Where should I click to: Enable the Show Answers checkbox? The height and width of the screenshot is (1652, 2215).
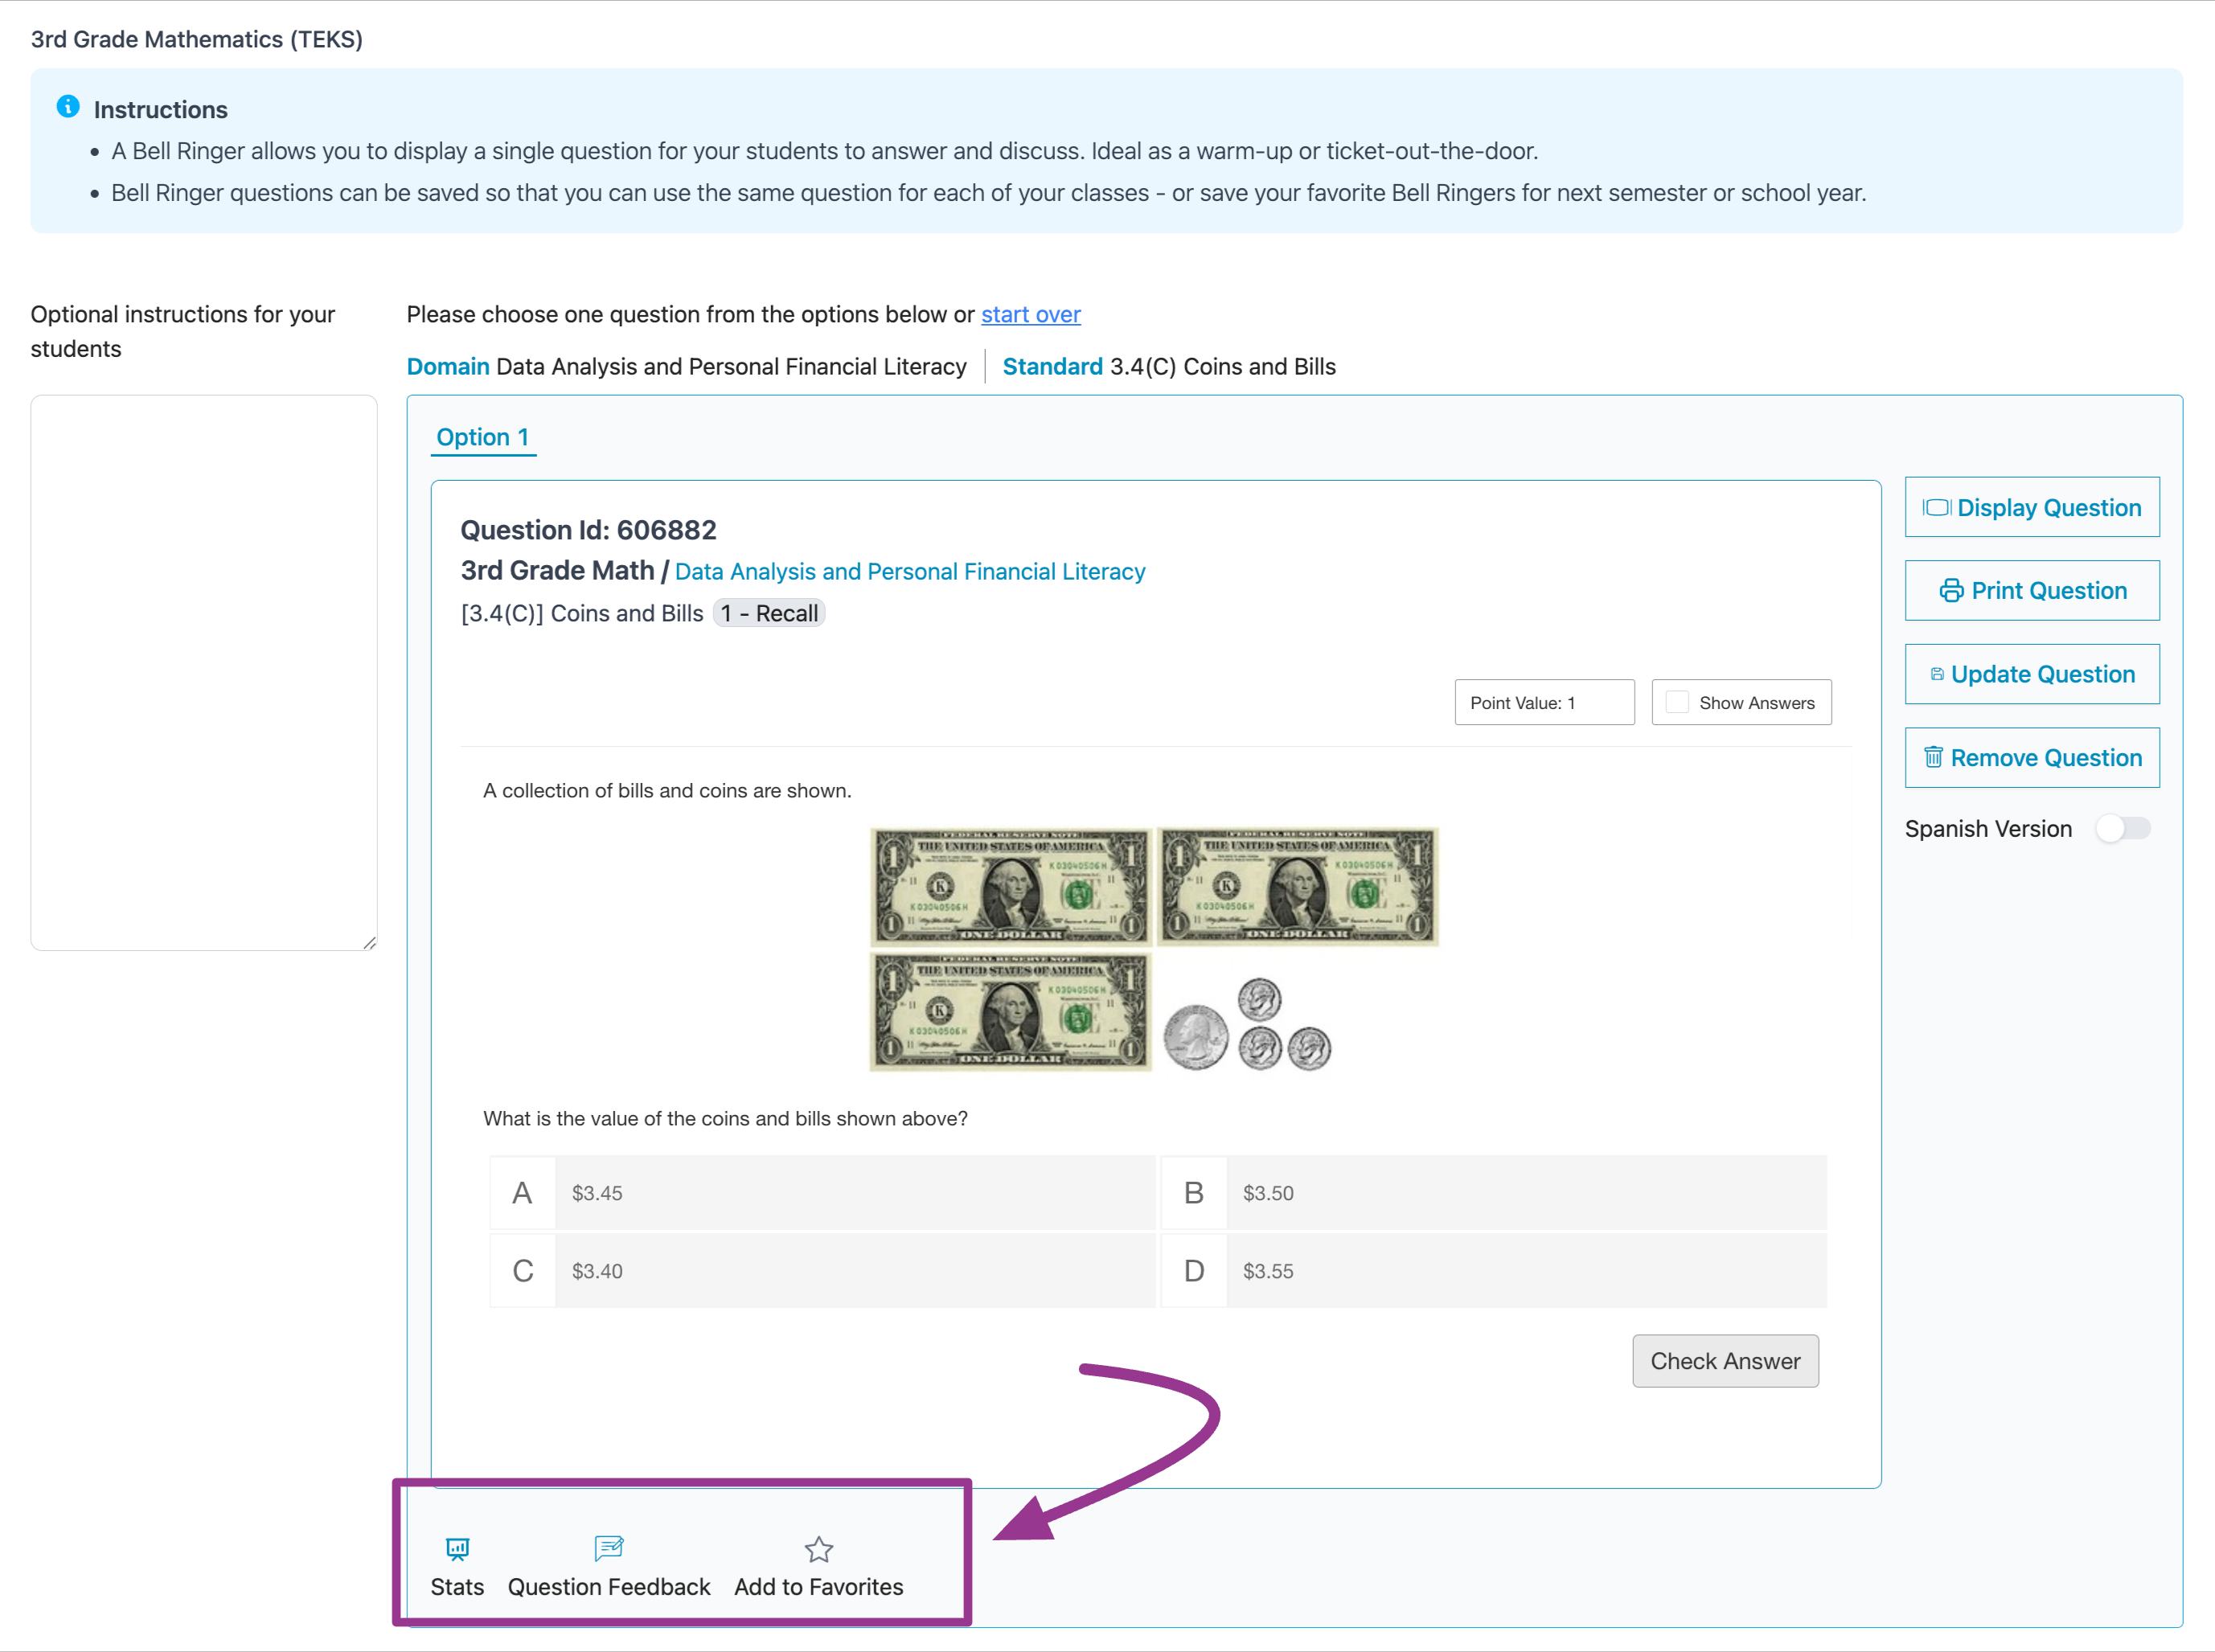coord(1677,702)
